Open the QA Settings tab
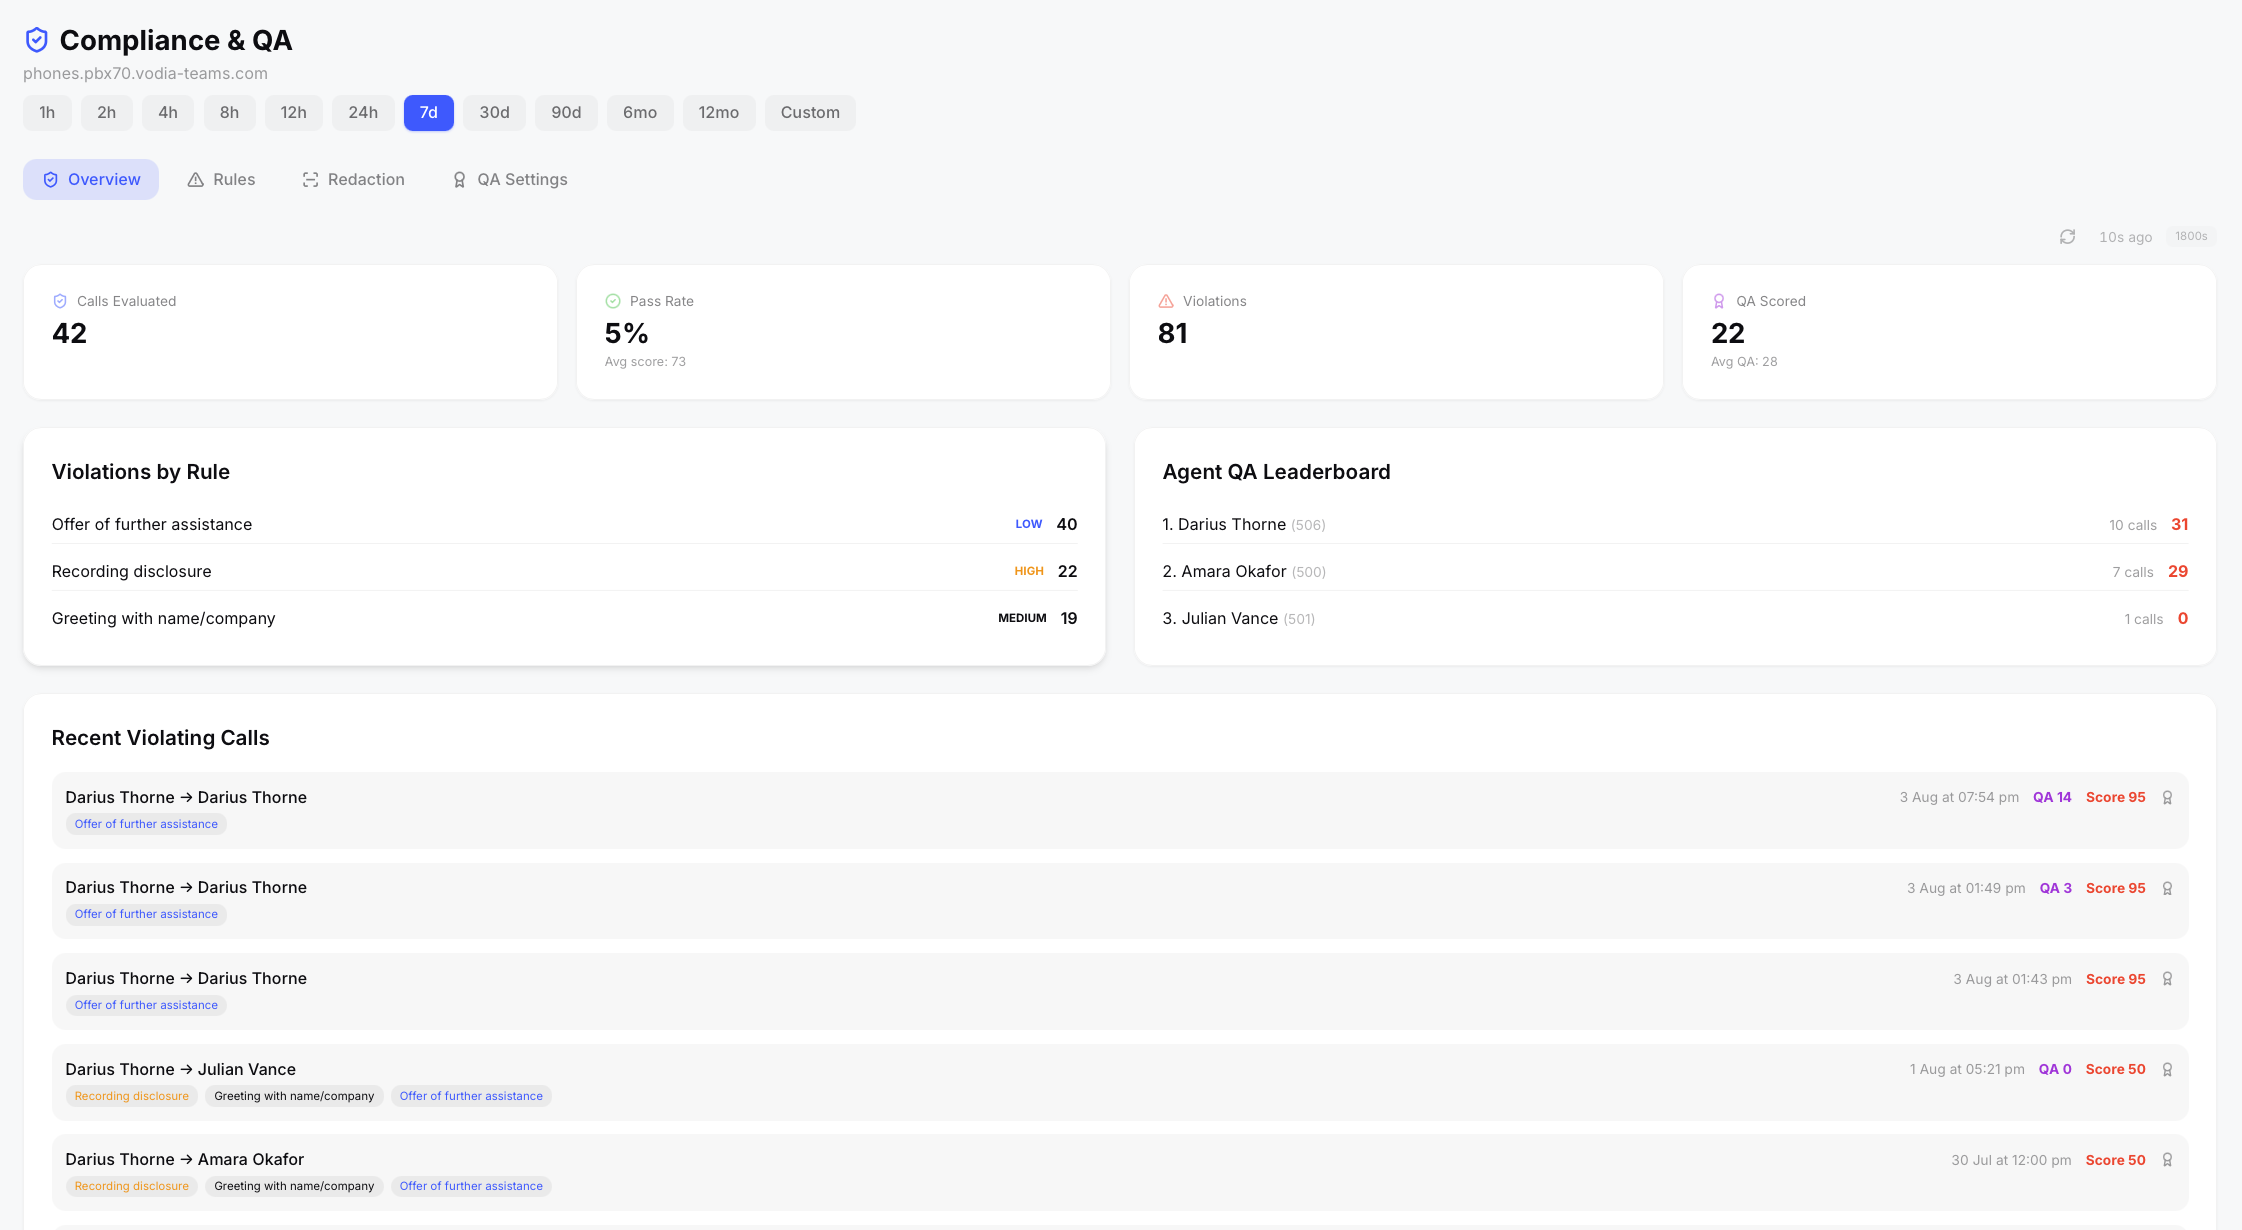2242x1230 pixels. 510,179
